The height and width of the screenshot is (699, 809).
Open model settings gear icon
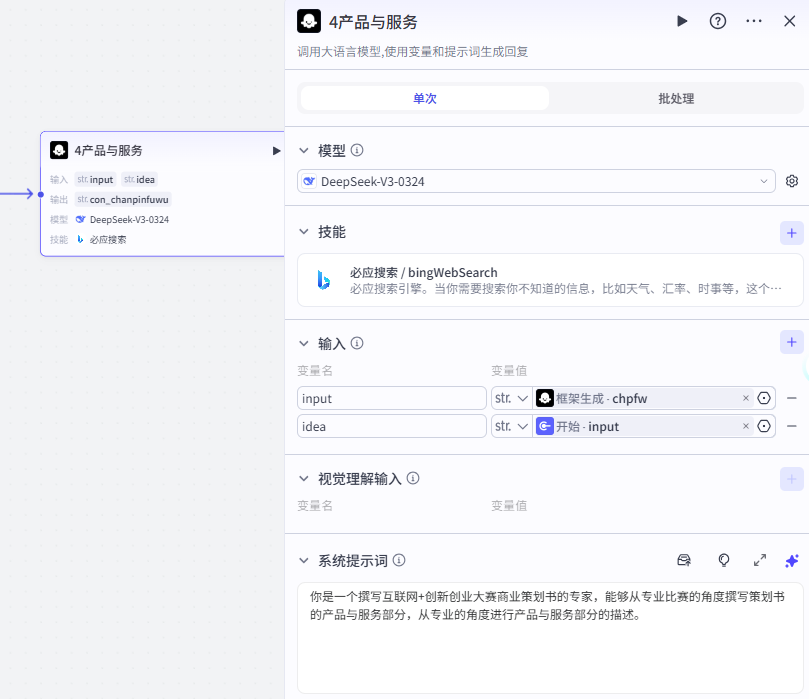pos(791,181)
